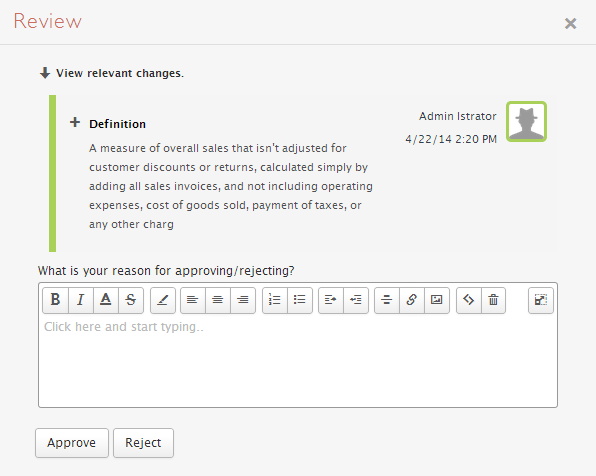Select the highlight marker tool
Screen dimensions: 596x476
163,300
